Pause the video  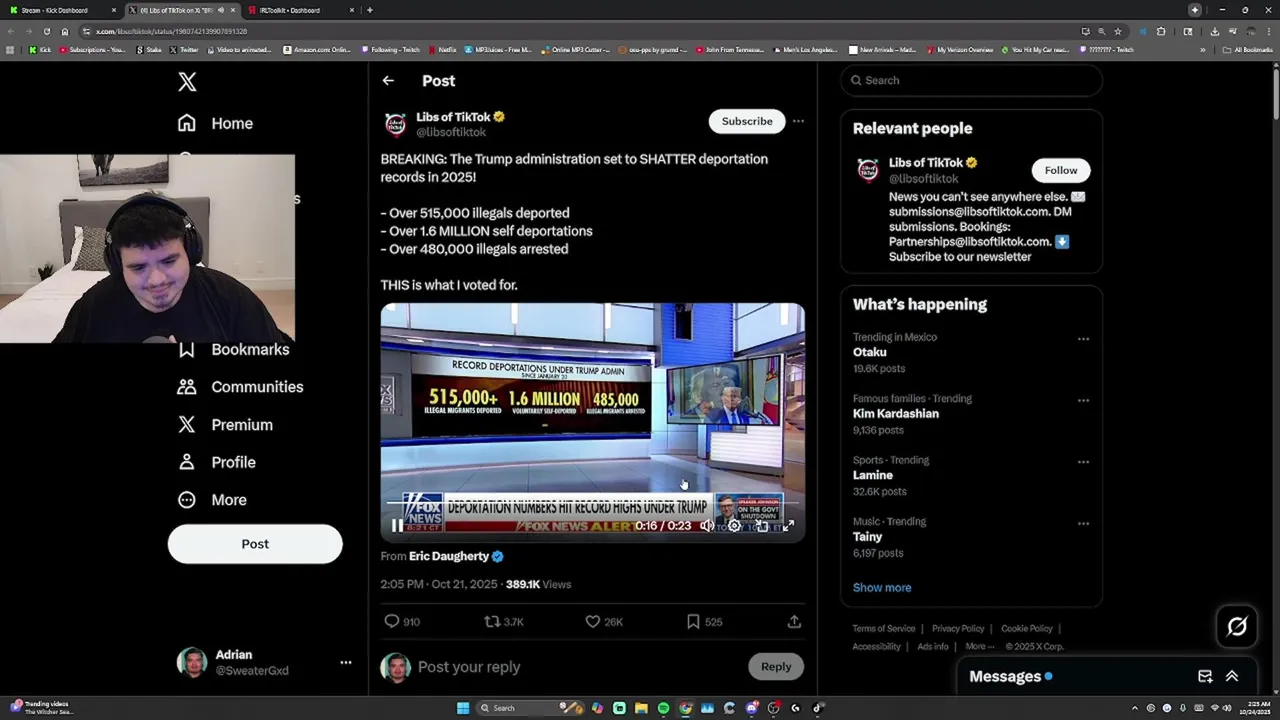[x=397, y=526]
